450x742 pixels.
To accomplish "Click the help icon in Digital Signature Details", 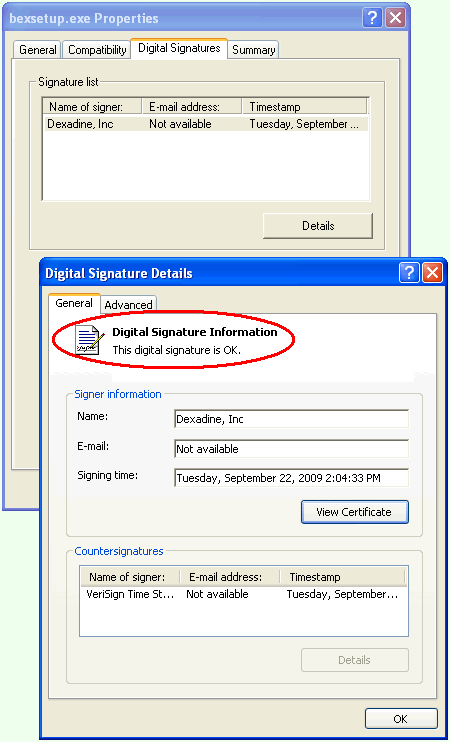I will (409, 274).
